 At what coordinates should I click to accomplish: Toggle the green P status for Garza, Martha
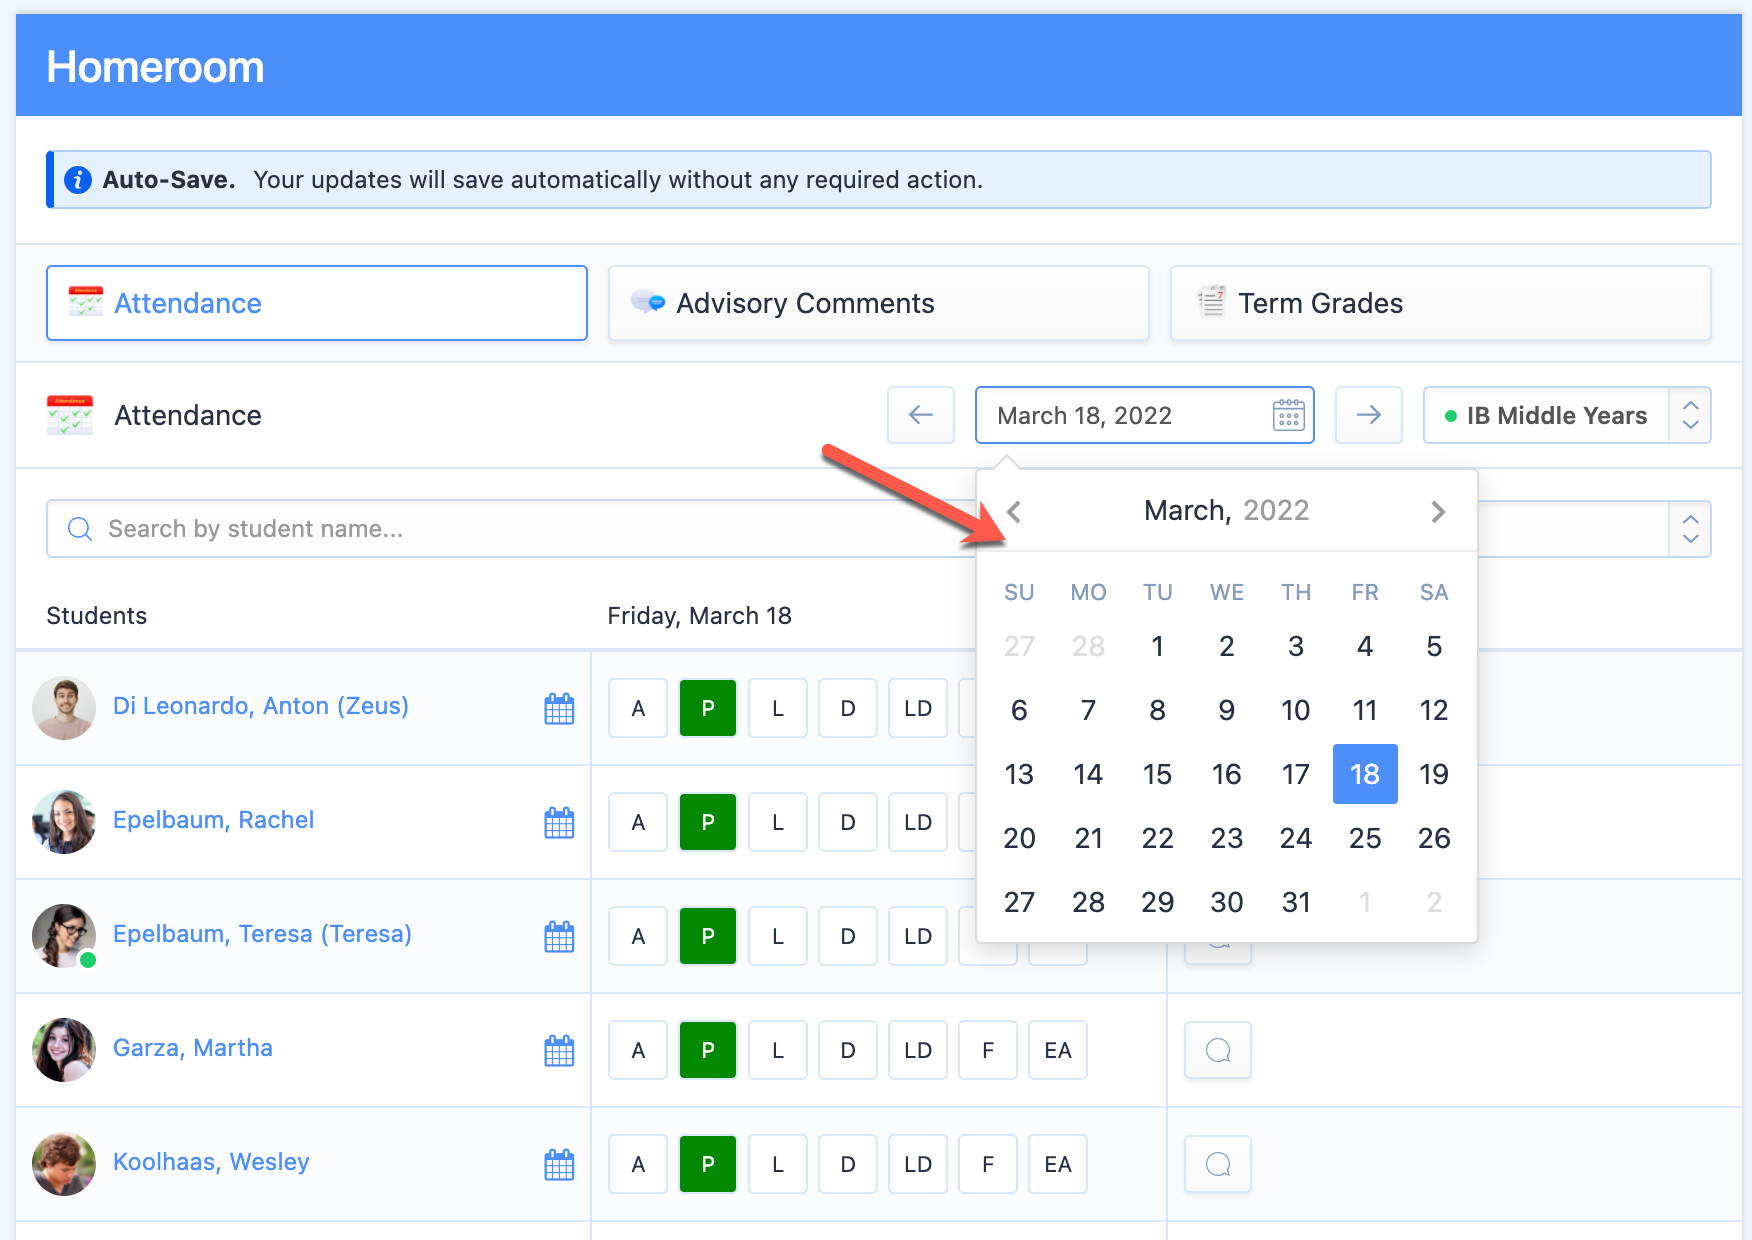pyautogui.click(x=707, y=1051)
